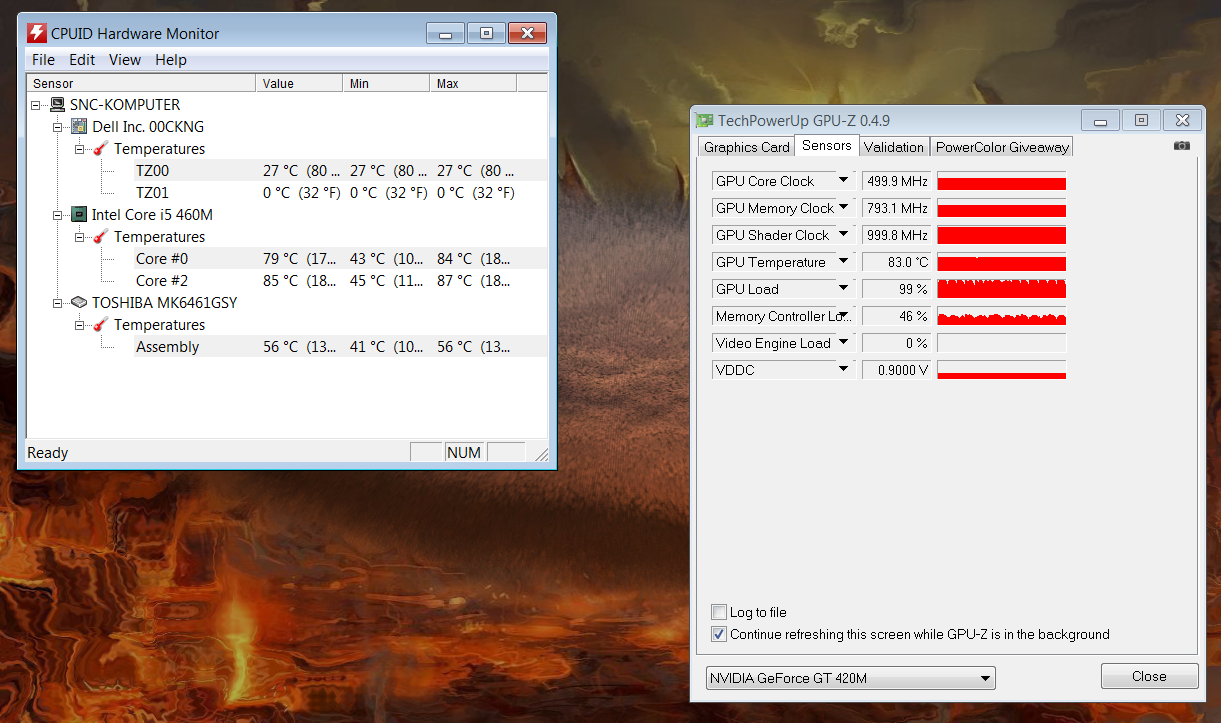Open the VDDC sensor dropdown

point(844,370)
